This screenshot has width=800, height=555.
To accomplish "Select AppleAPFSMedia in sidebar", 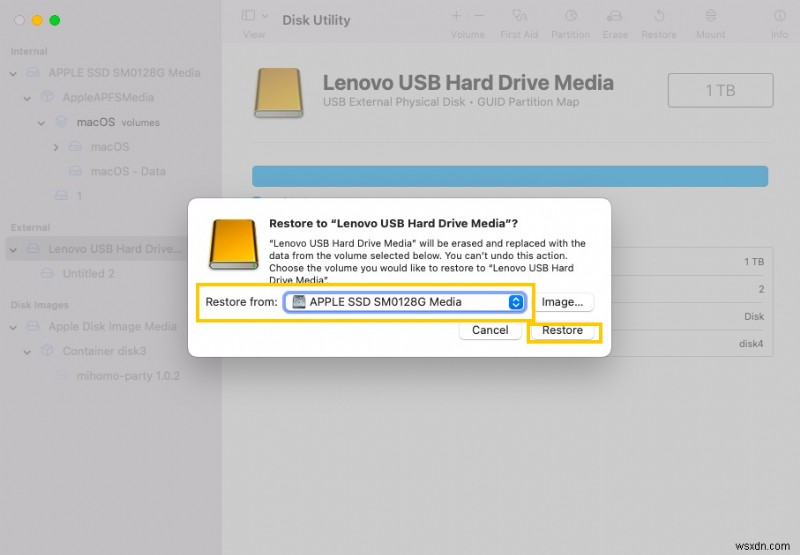I will tap(108, 97).
